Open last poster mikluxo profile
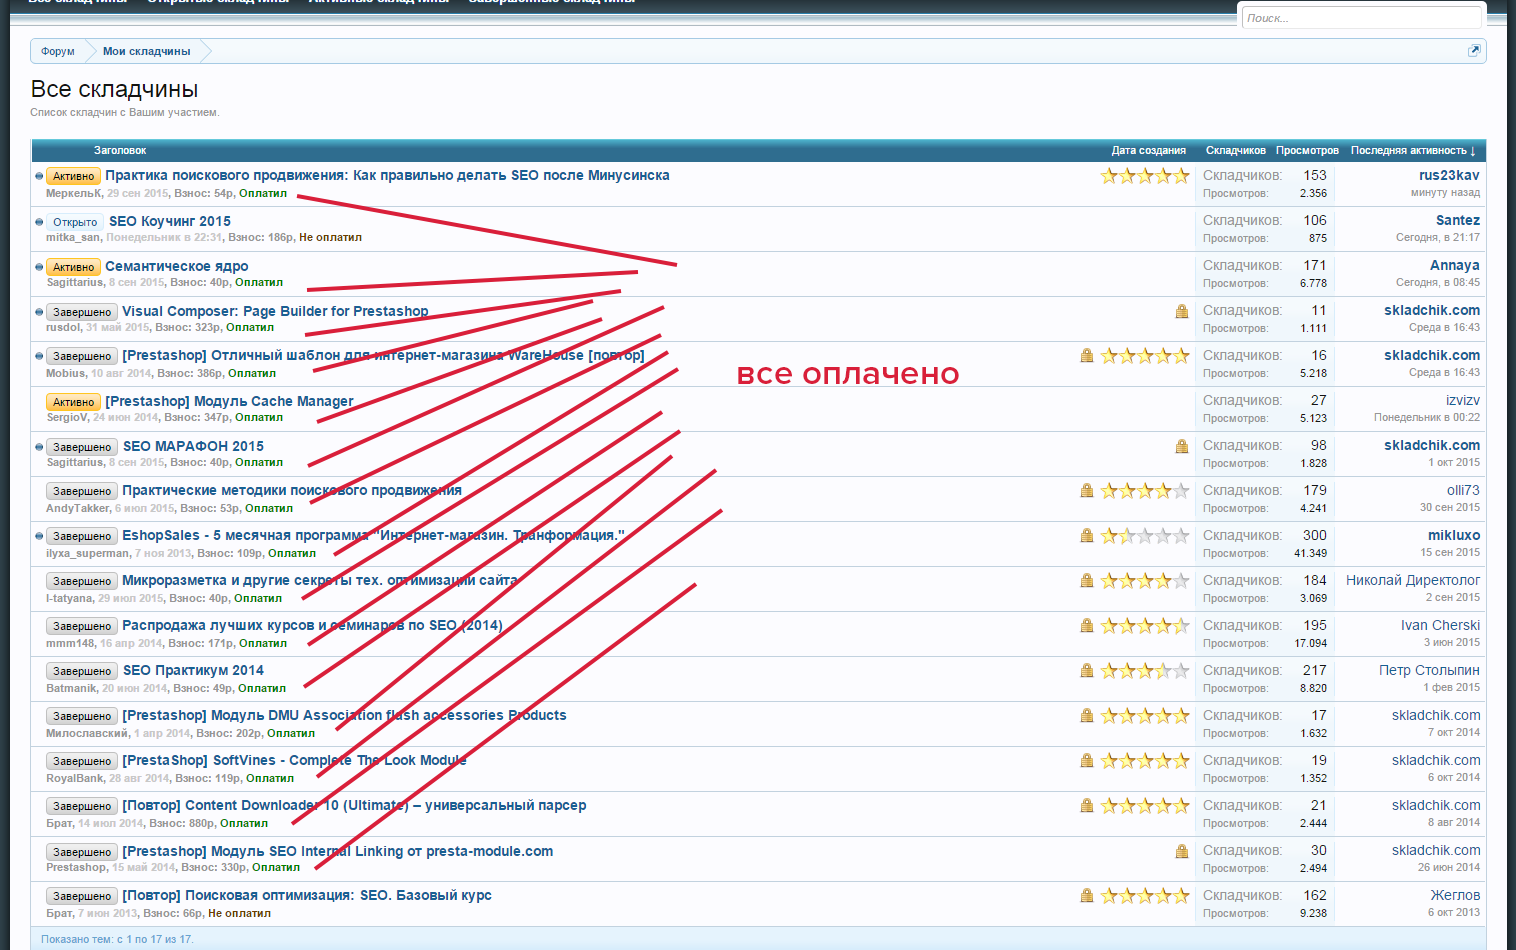Image resolution: width=1516 pixels, height=950 pixels. (1454, 535)
